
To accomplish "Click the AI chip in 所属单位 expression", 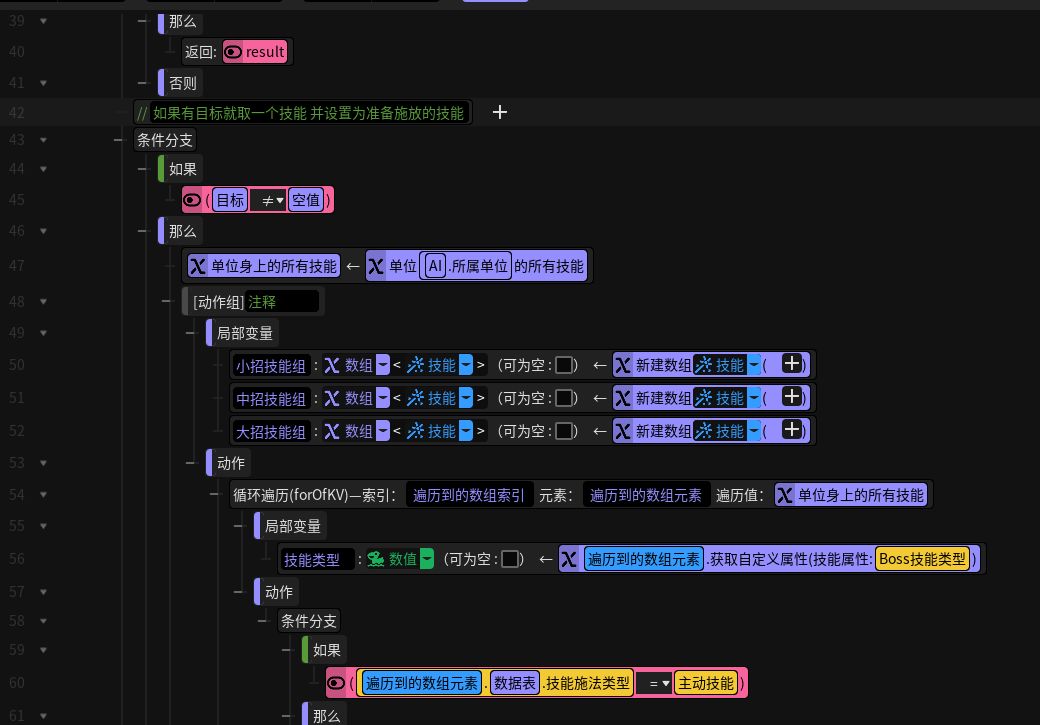I will click(435, 266).
